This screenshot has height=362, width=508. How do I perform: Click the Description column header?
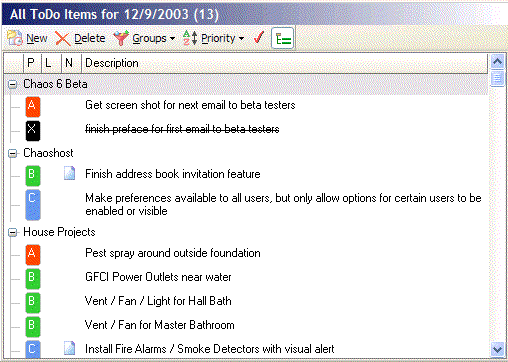click(x=285, y=63)
